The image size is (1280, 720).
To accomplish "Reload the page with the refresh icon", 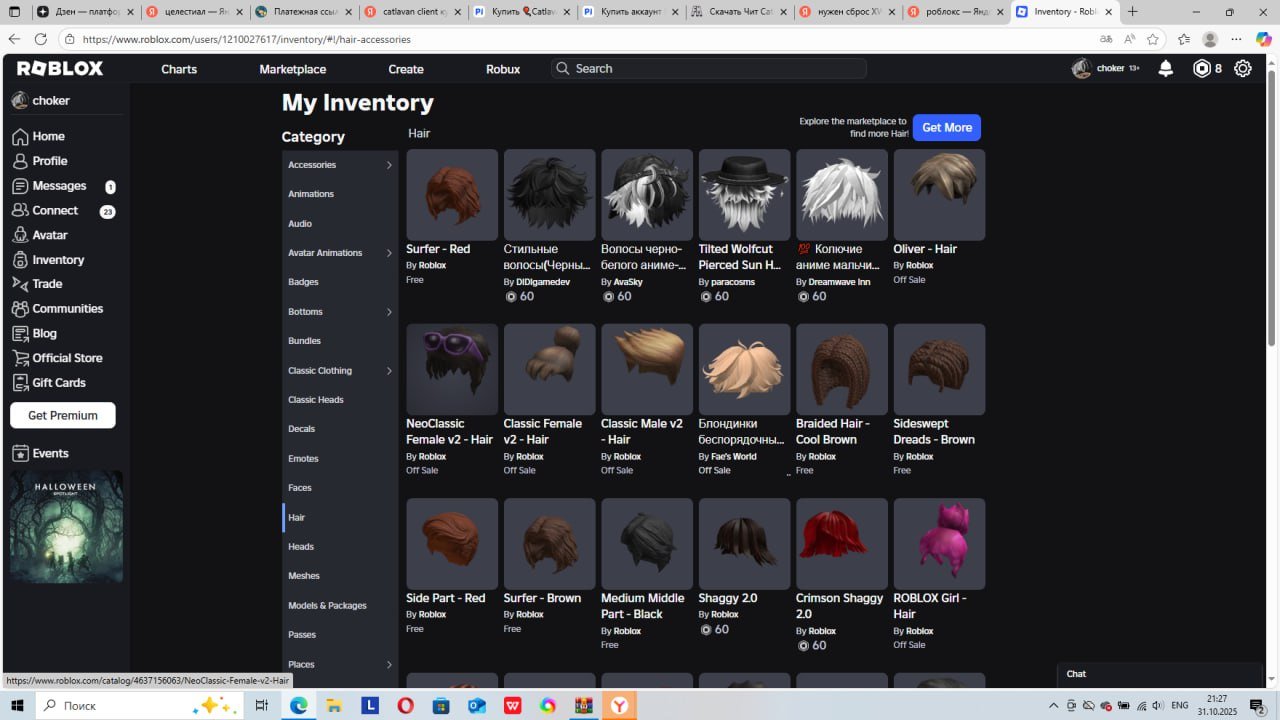I will pyautogui.click(x=40, y=39).
